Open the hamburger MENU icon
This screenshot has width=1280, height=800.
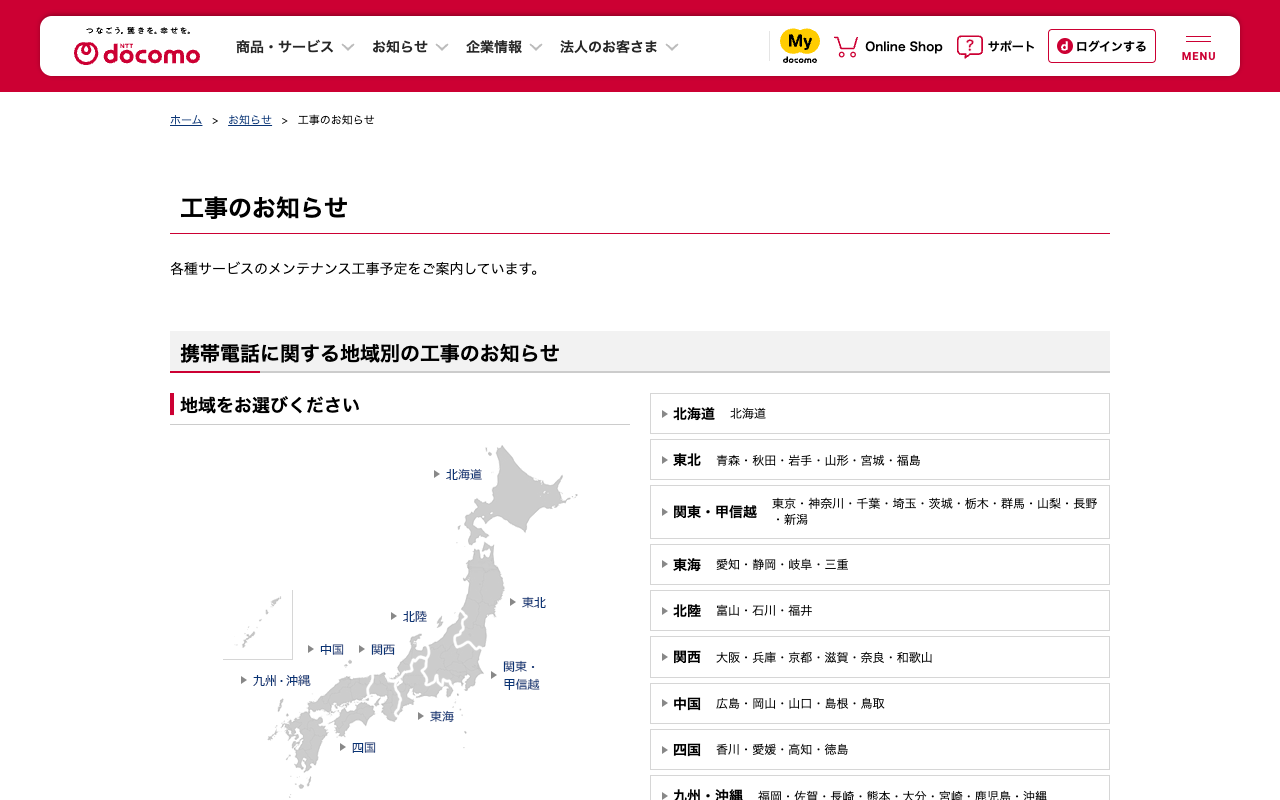[1198, 47]
